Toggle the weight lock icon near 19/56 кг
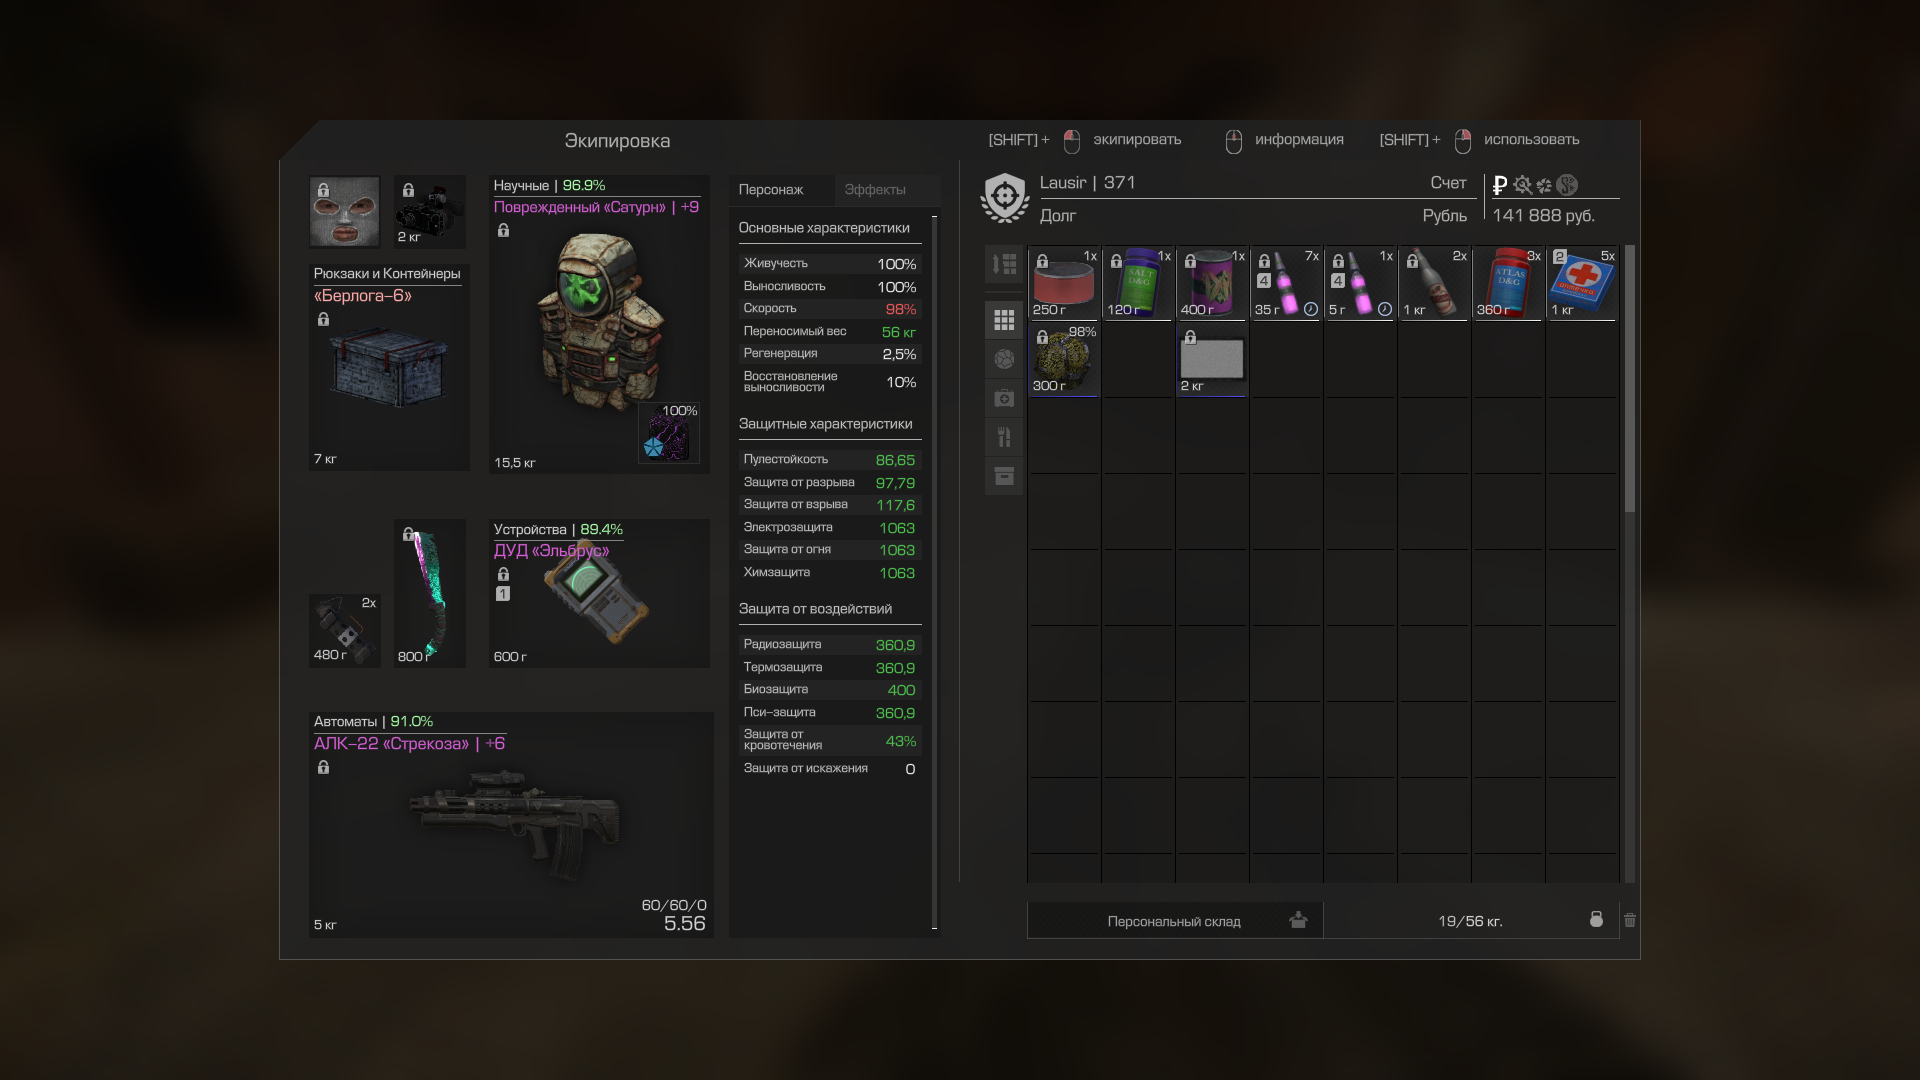The image size is (1920, 1080). (1596, 919)
